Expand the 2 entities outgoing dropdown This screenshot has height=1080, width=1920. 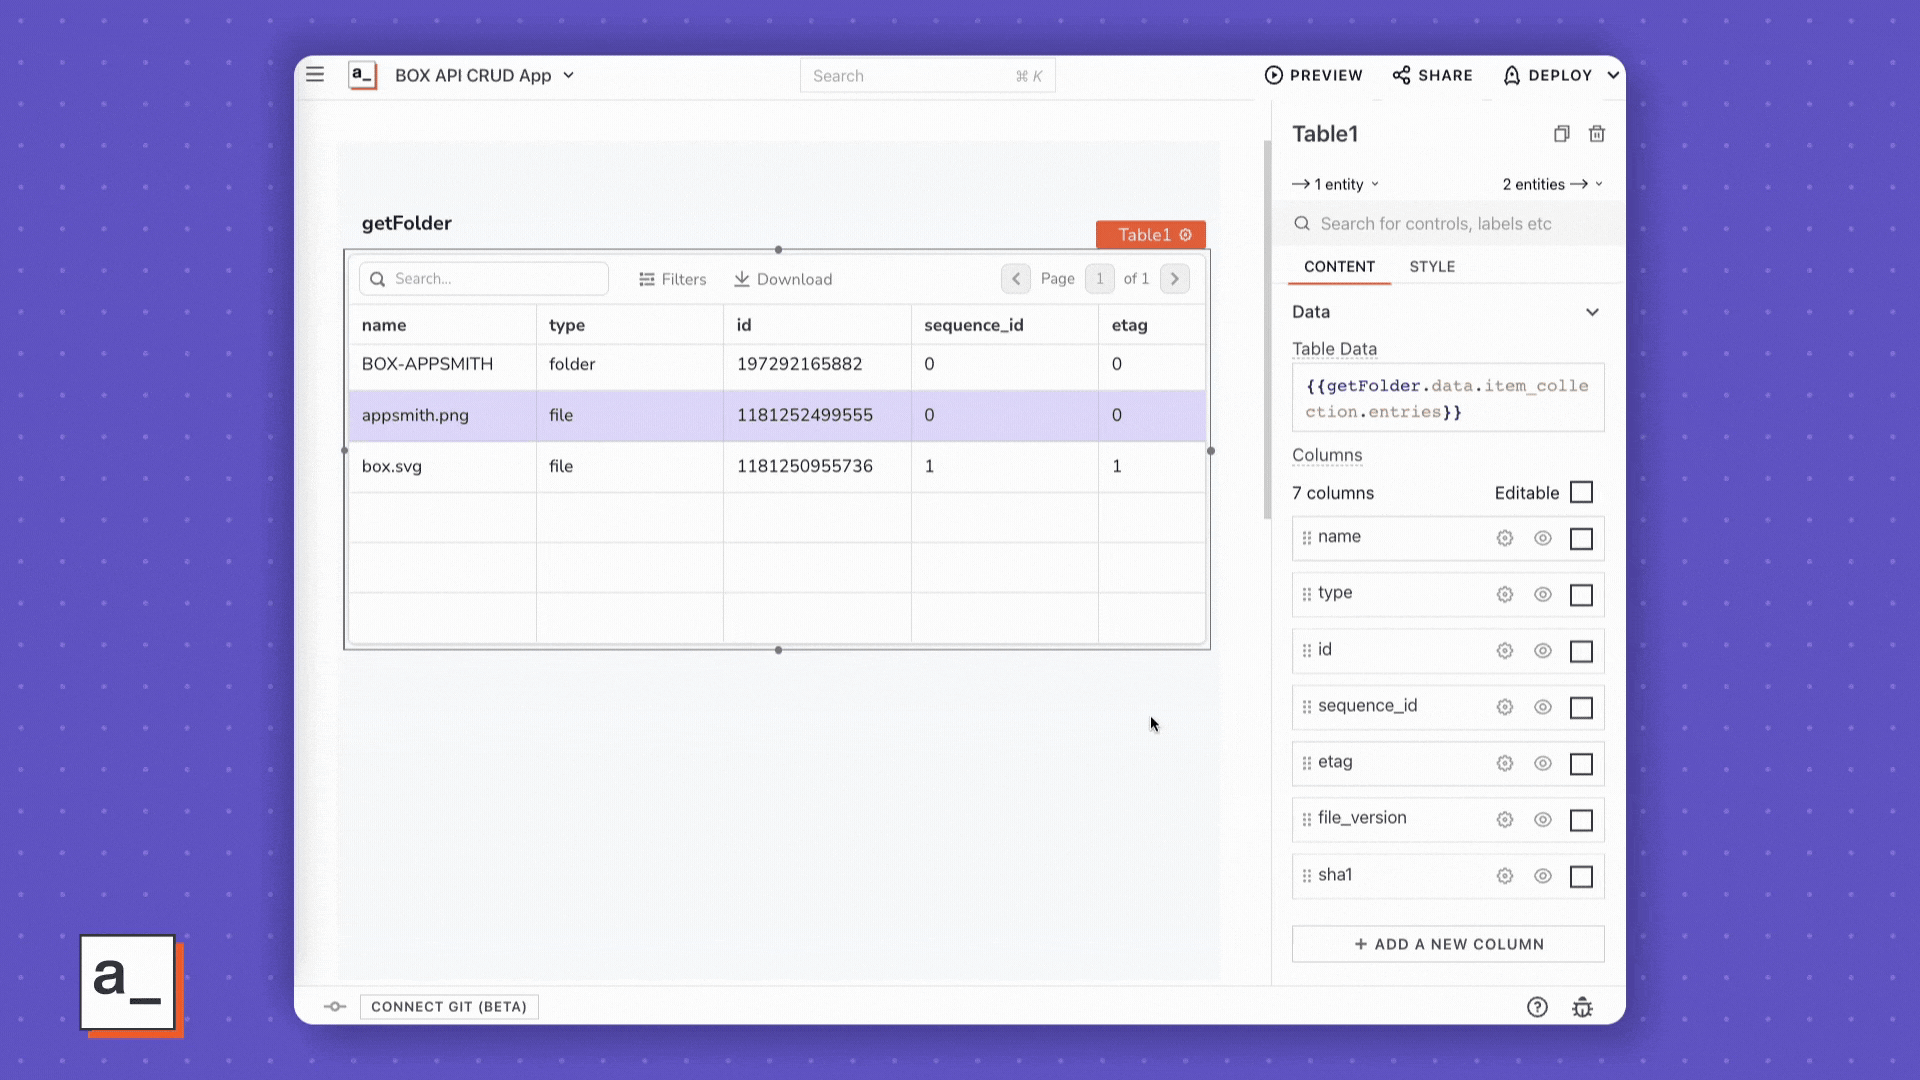pos(1553,184)
